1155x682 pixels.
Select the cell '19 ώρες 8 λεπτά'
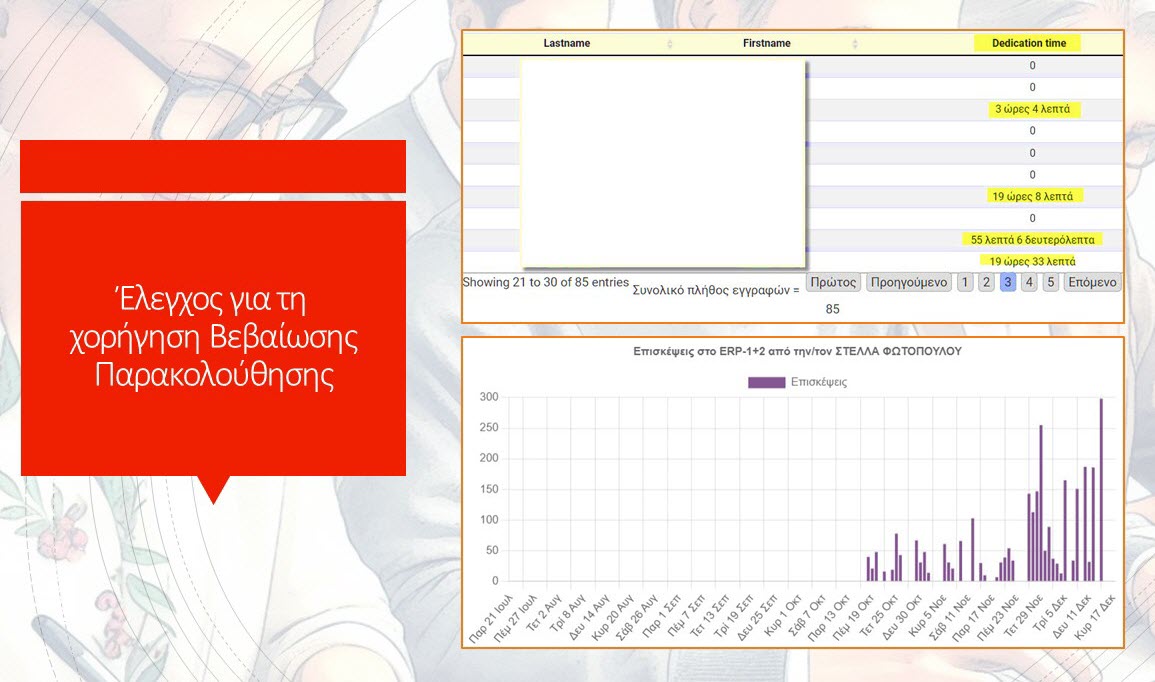pyautogui.click(x=1032, y=196)
